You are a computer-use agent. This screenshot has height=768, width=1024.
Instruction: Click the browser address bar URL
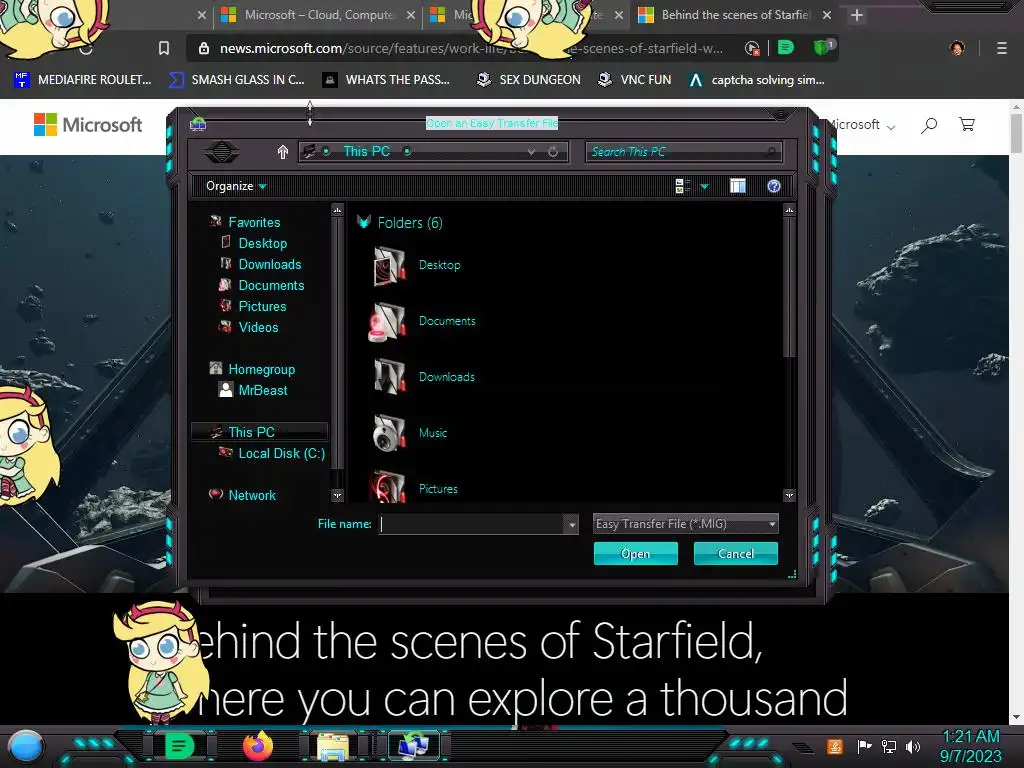coord(470,48)
